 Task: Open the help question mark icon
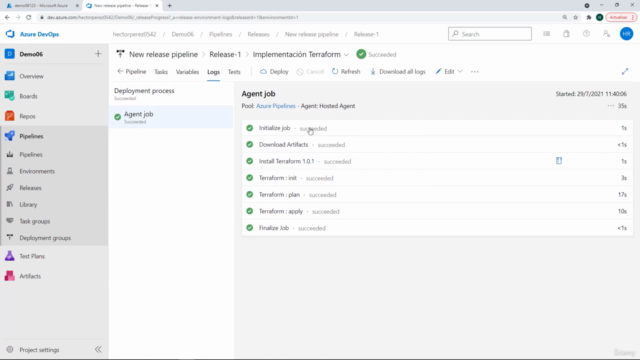[x=586, y=34]
